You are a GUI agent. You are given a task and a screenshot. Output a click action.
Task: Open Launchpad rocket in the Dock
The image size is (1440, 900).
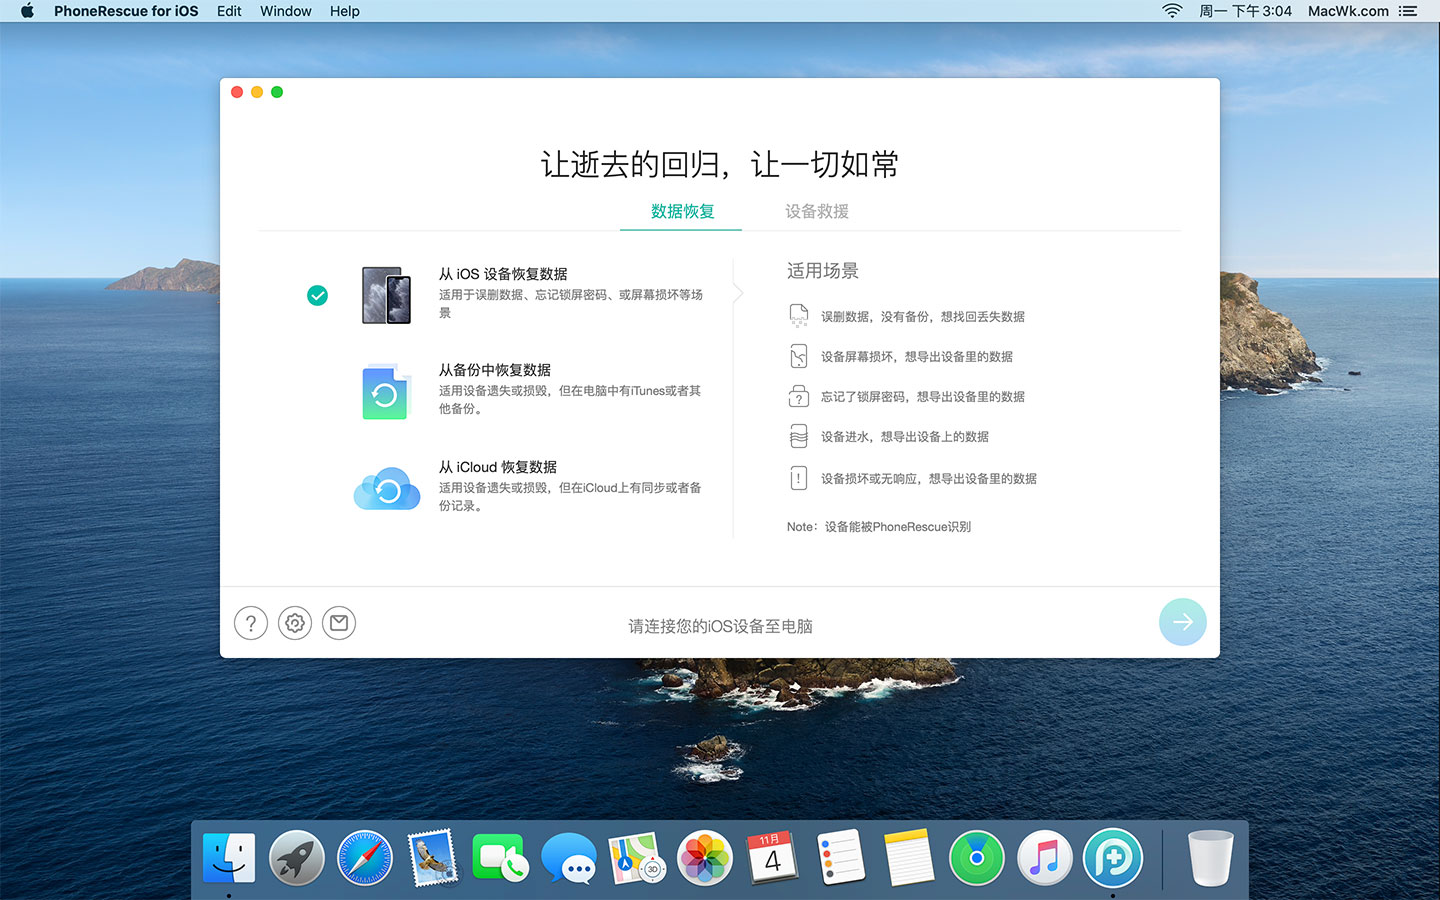click(x=297, y=858)
